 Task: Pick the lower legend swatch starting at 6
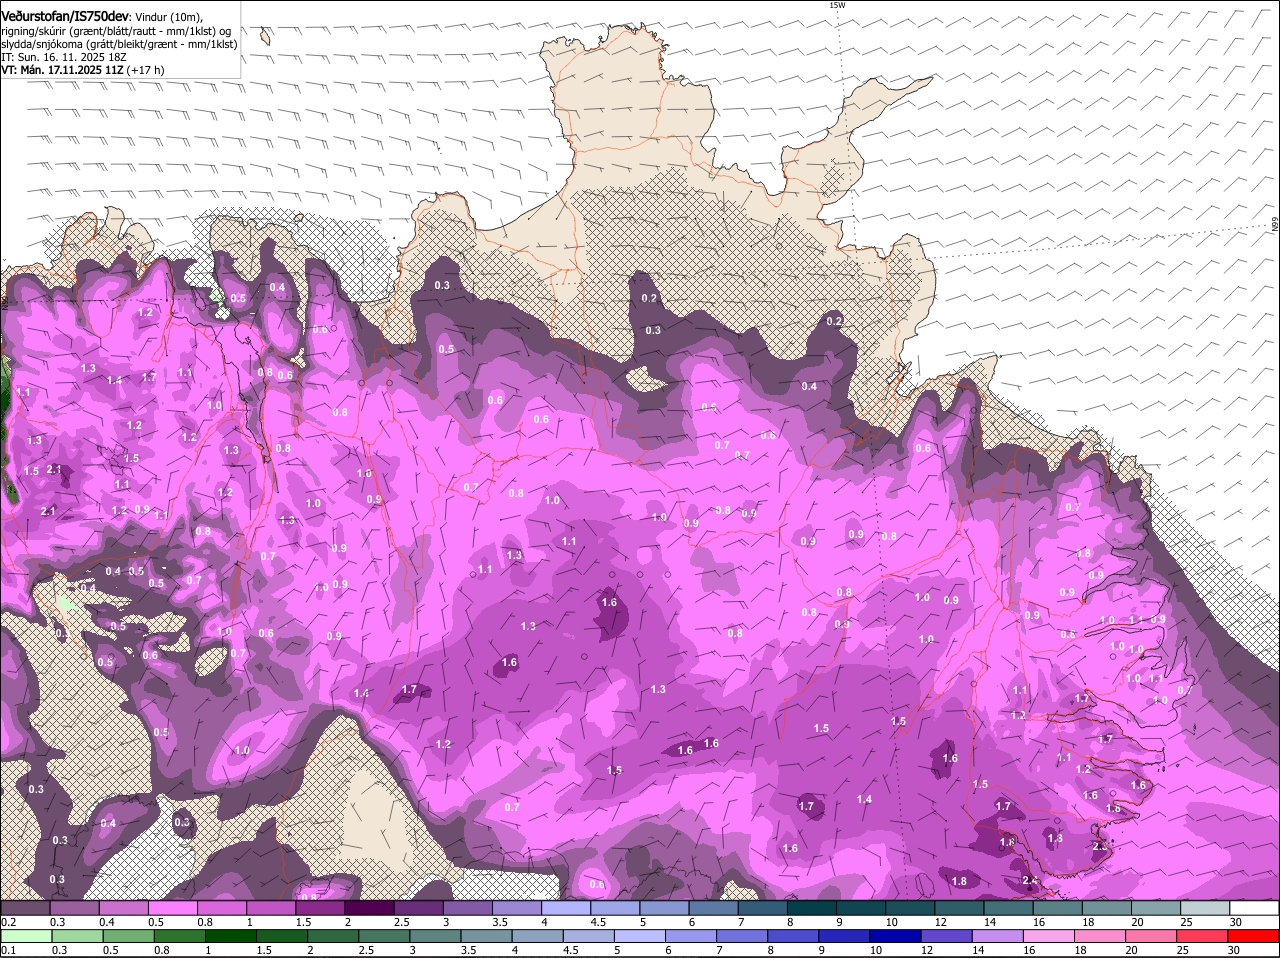[x=692, y=936]
